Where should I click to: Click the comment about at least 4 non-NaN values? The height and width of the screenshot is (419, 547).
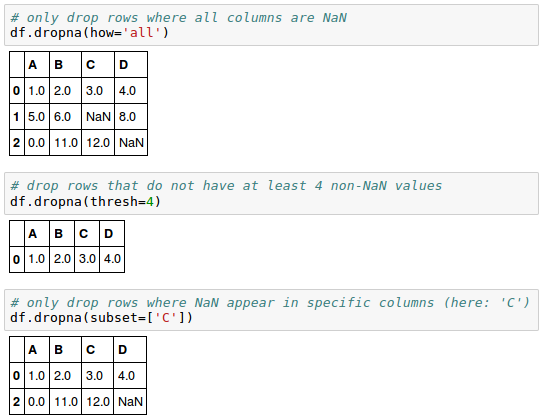226,186
